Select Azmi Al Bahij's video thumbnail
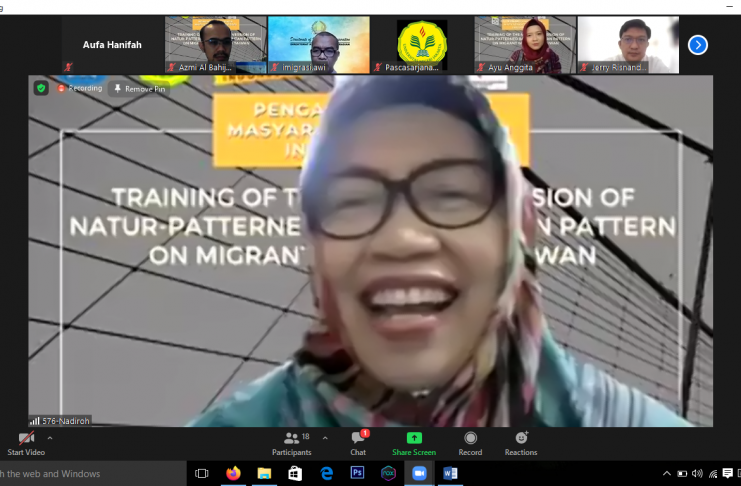 [215, 45]
